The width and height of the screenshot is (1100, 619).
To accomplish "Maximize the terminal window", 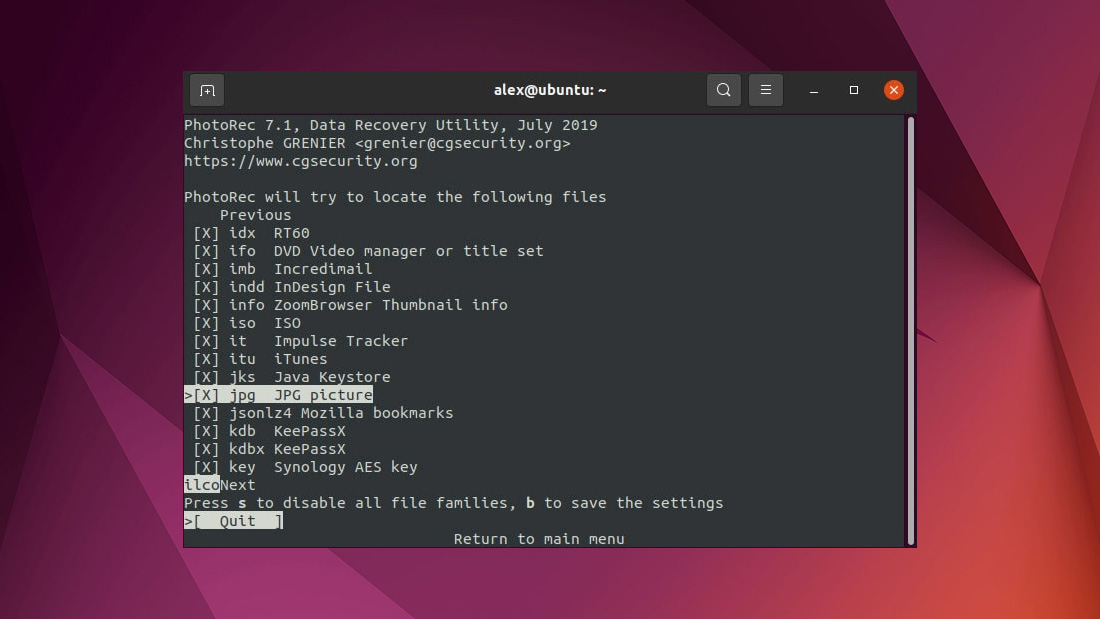I will point(854,91).
